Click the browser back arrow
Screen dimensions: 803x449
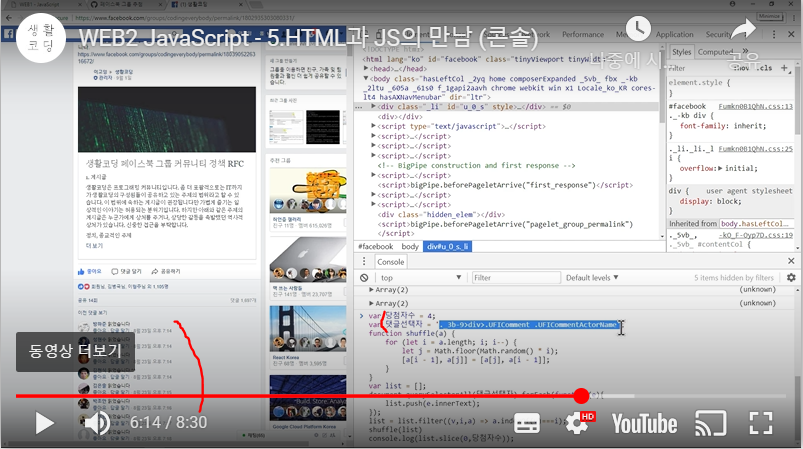click(9, 18)
